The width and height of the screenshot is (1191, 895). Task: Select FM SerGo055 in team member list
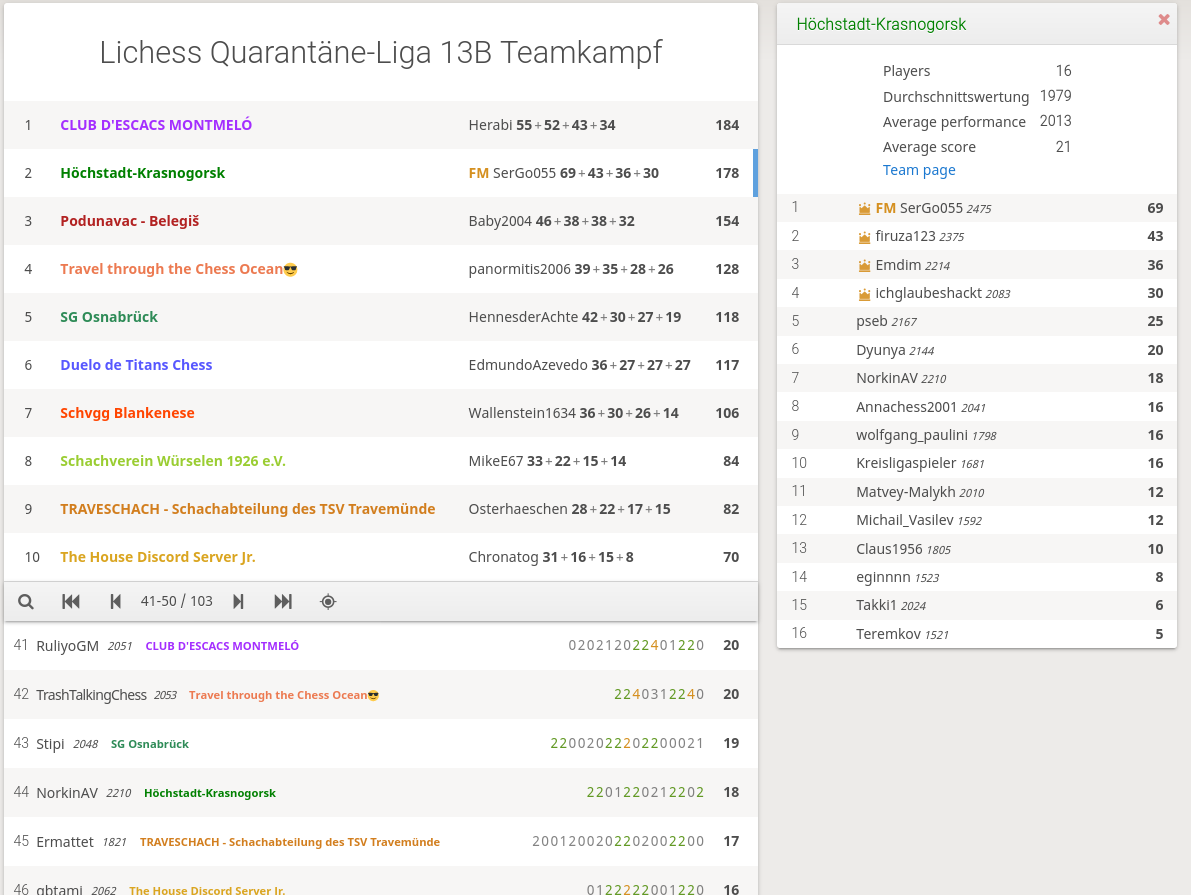[977, 208]
